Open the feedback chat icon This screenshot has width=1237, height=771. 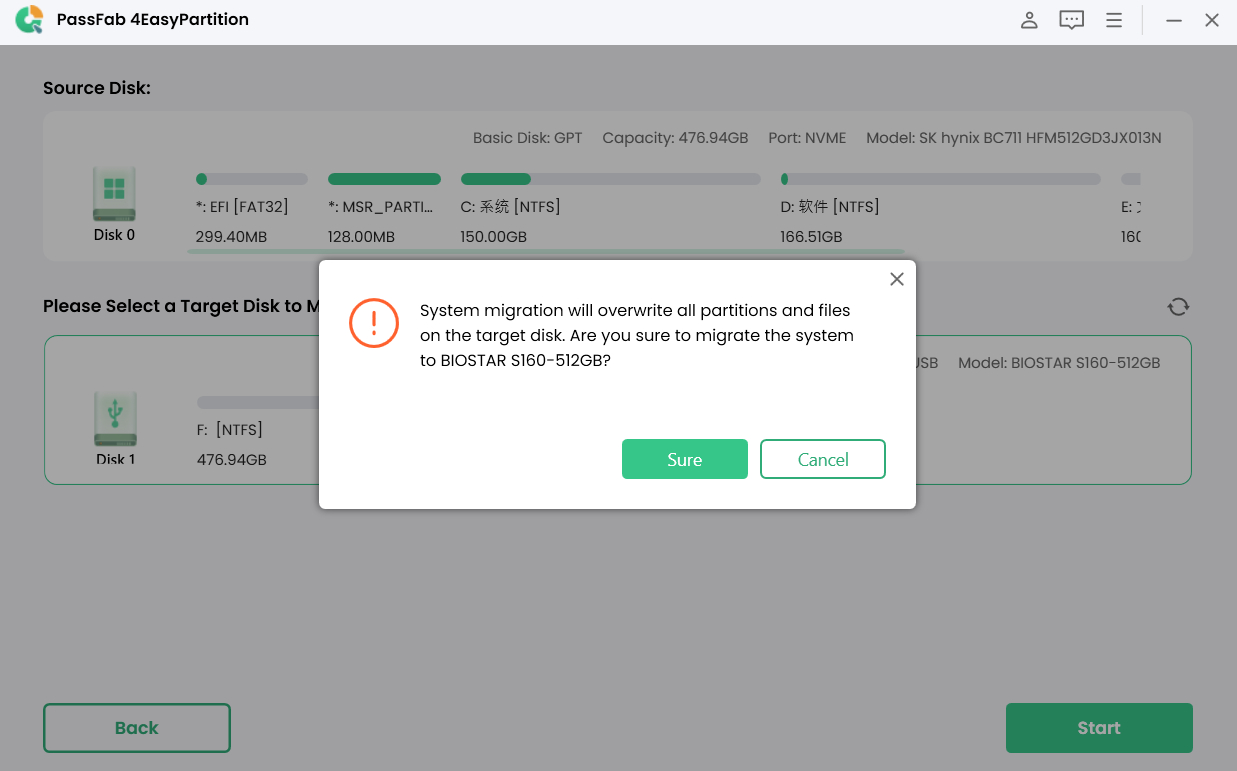click(1071, 19)
